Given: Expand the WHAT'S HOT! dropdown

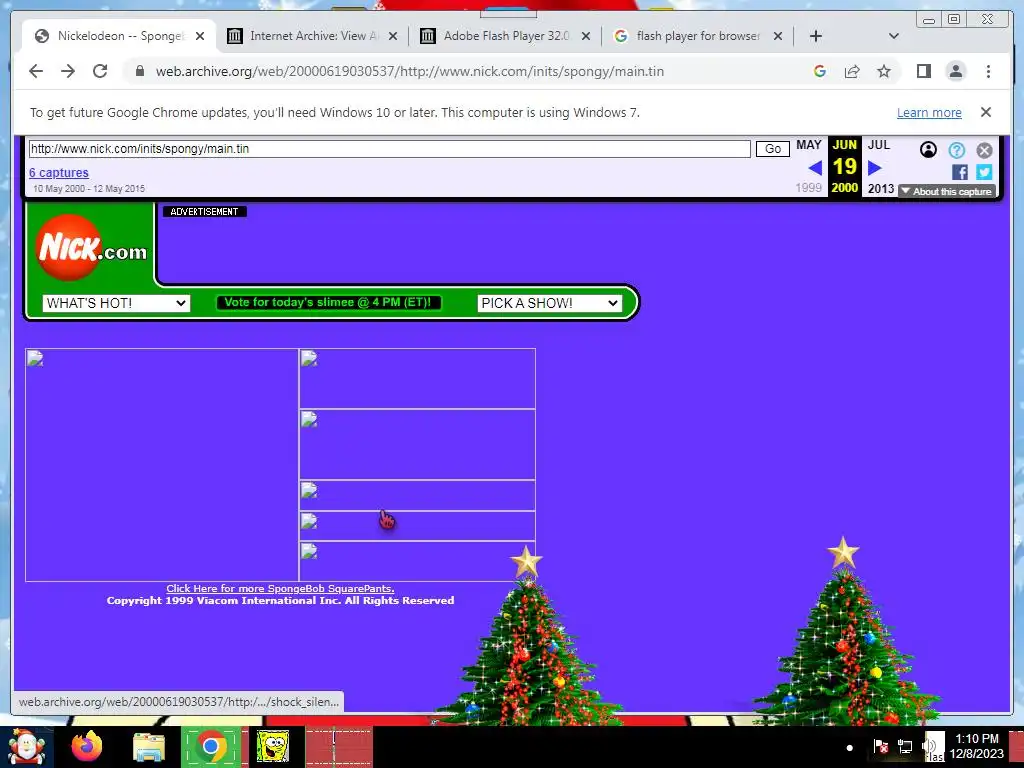Looking at the screenshot, I should coord(116,303).
